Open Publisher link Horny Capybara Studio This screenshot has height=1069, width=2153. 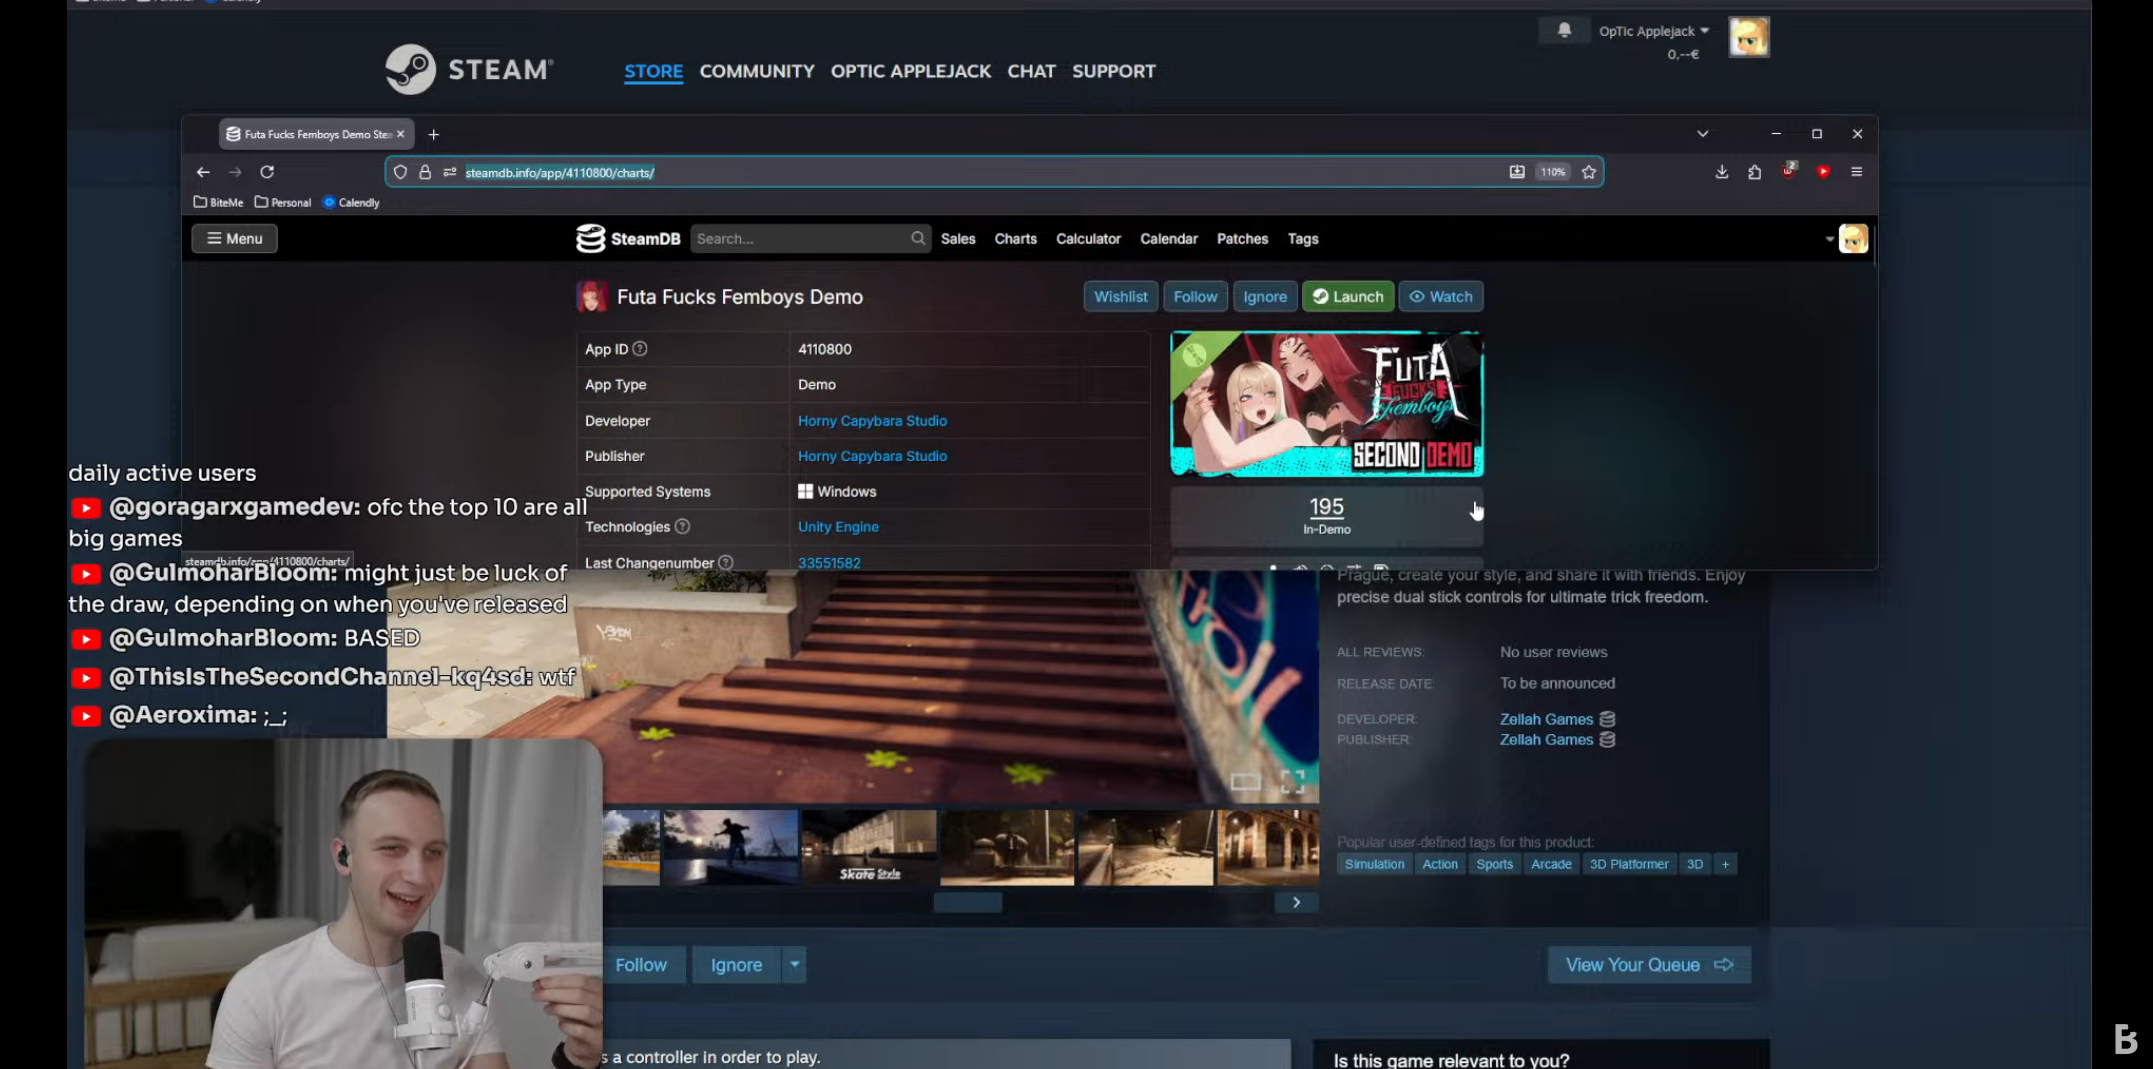pos(872,456)
